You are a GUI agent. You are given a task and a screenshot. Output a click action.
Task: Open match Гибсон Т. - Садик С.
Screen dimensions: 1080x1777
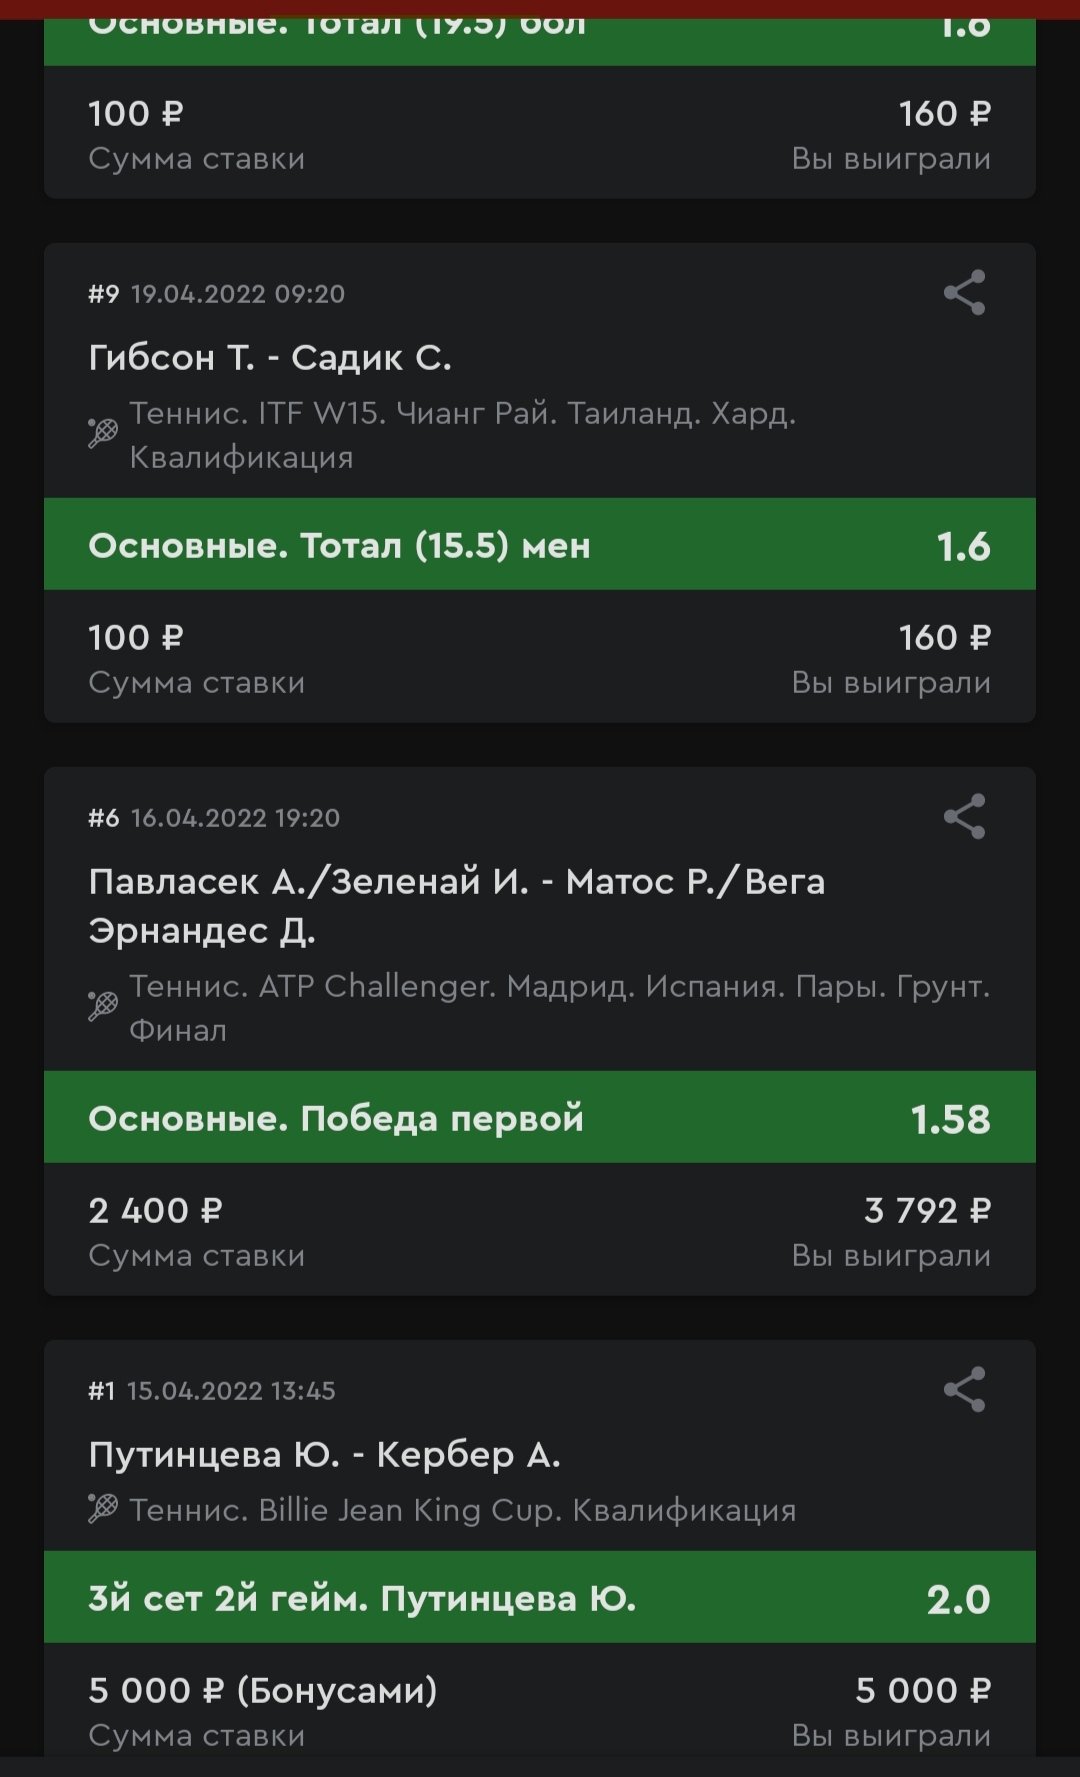[270, 358]
